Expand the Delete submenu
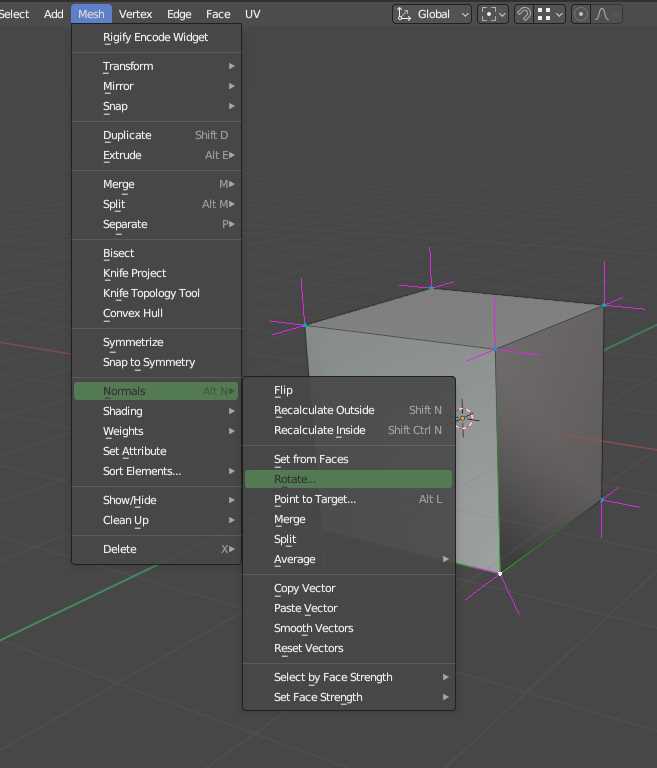The height and width of the screenshot is (768, 657). tap(156, 549)
